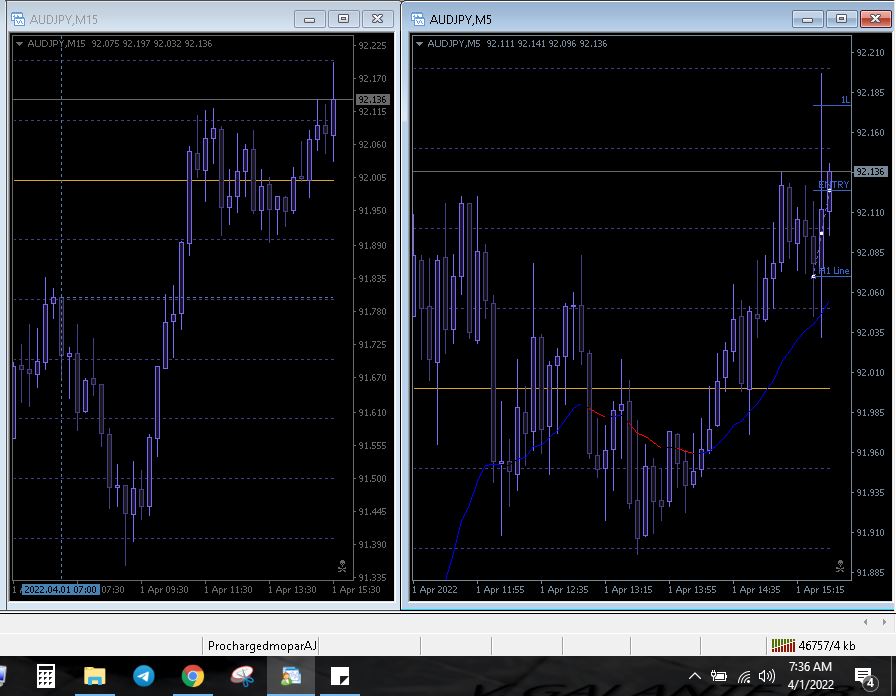
Task: Click the MetaTrader taskbar icon
Action: click(290, 676)
